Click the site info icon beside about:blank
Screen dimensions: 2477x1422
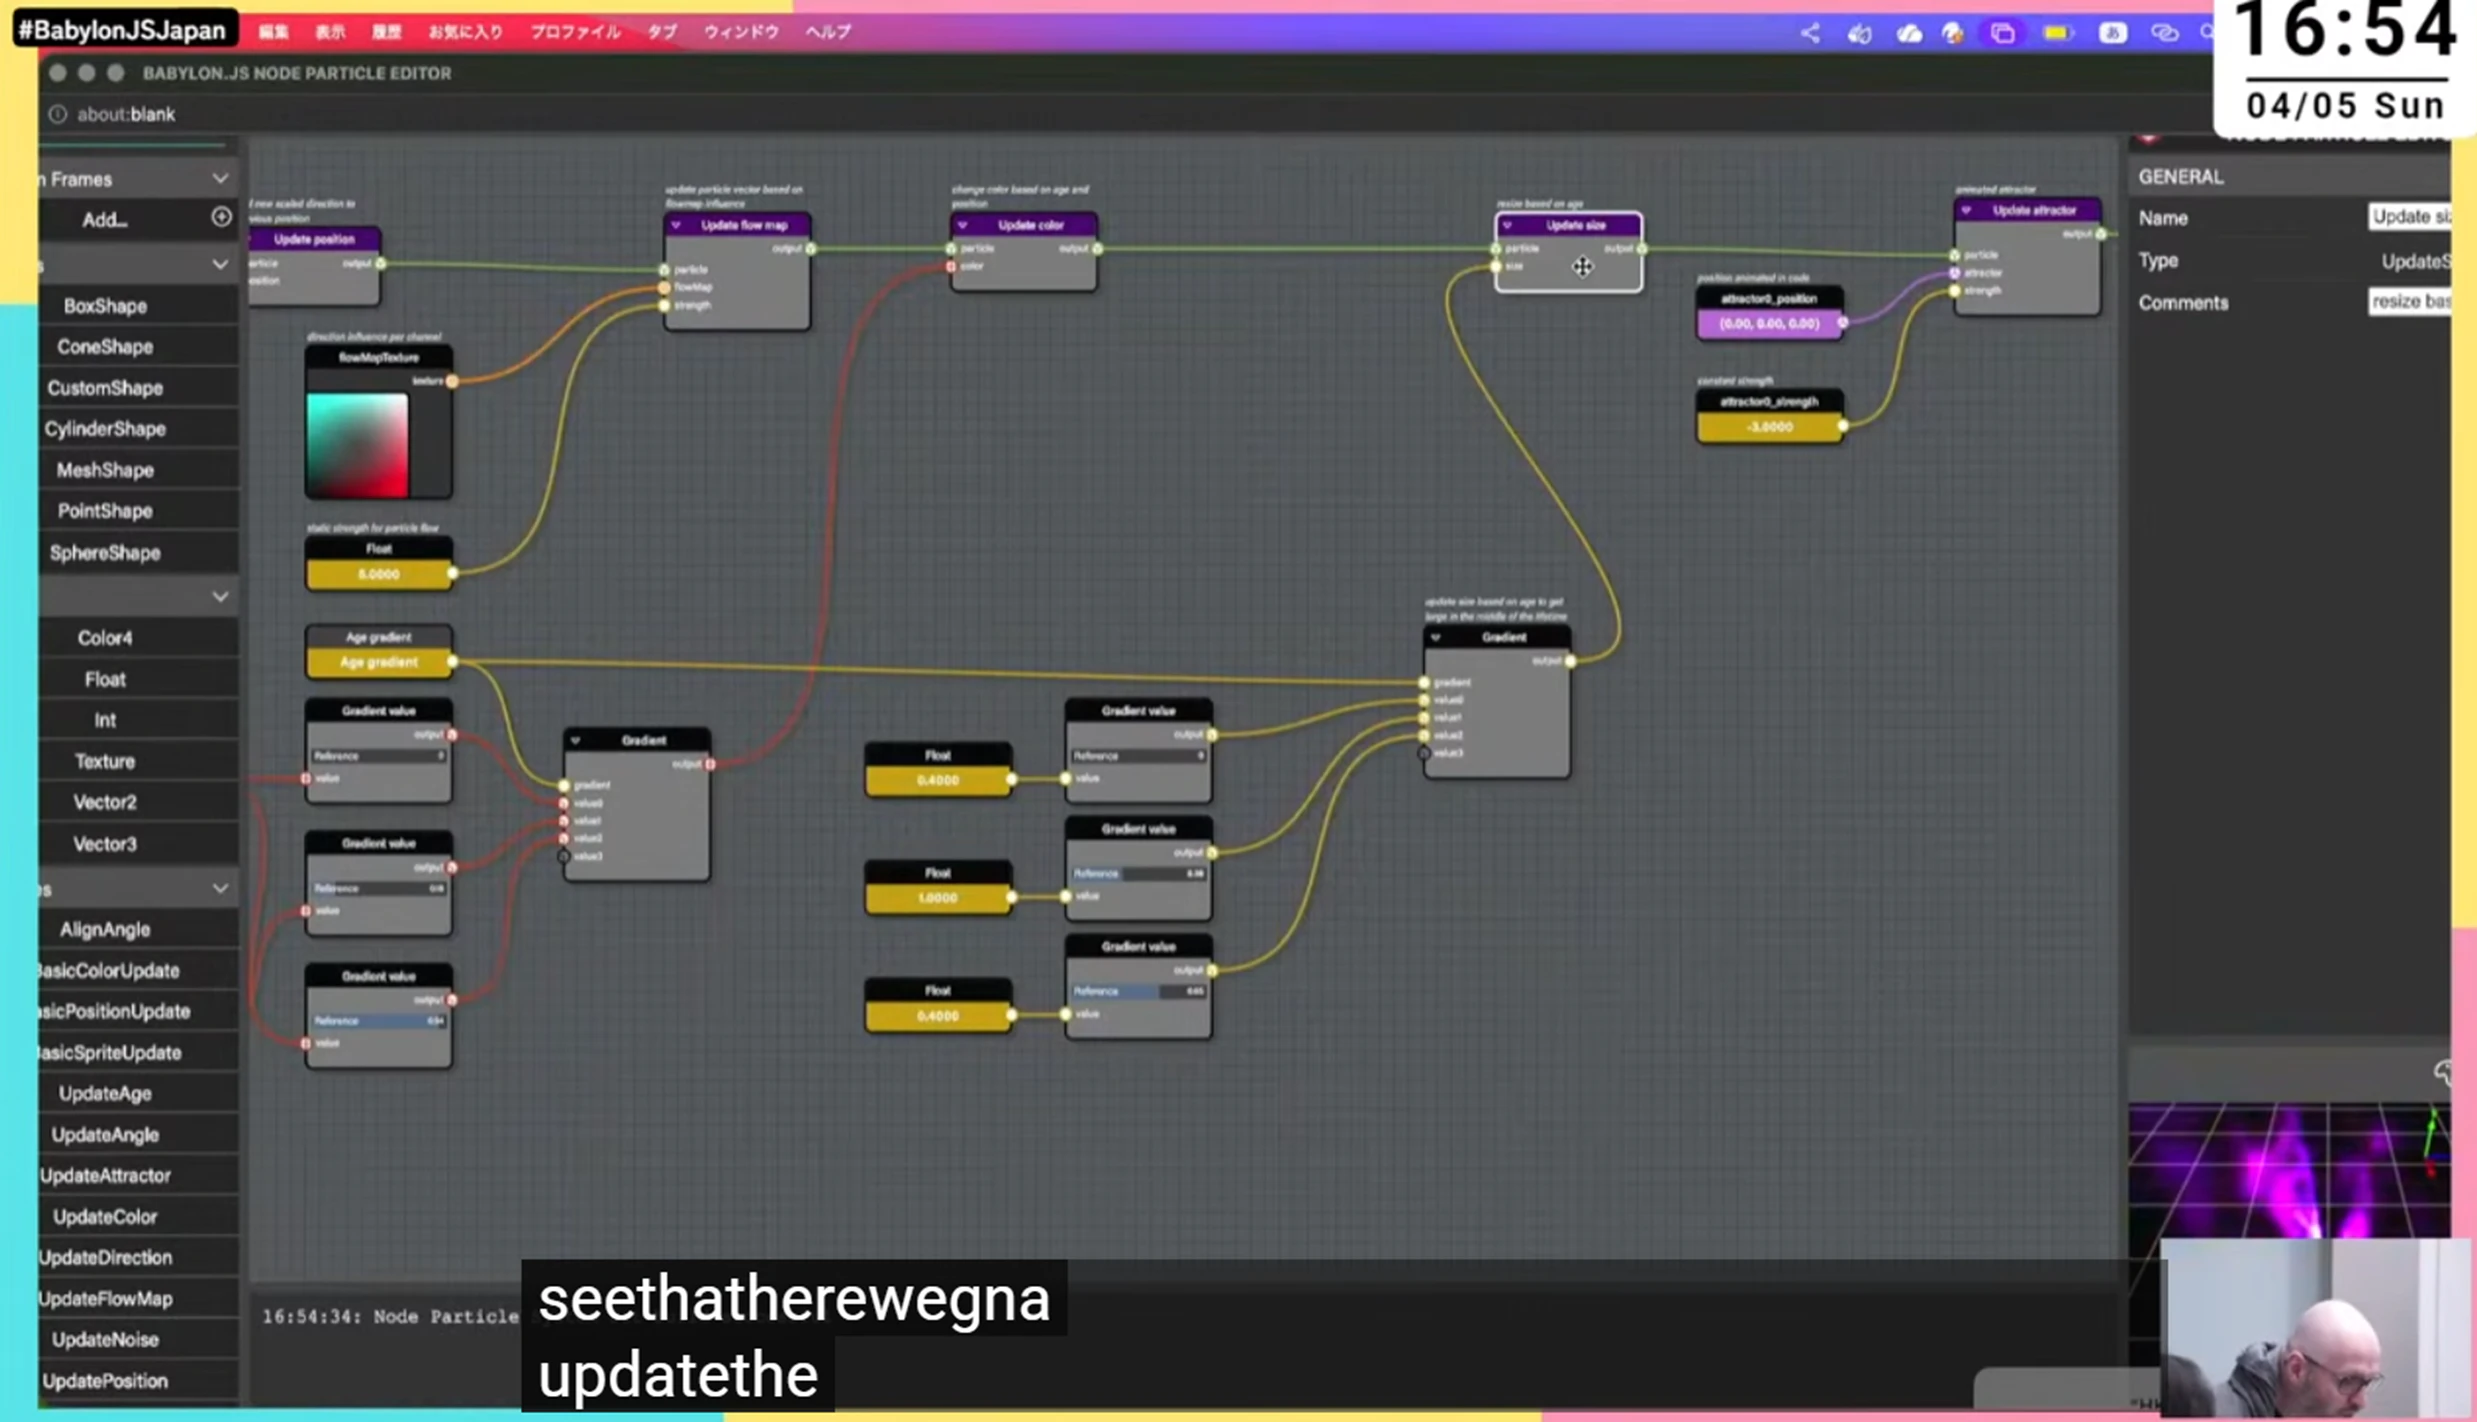58,114
